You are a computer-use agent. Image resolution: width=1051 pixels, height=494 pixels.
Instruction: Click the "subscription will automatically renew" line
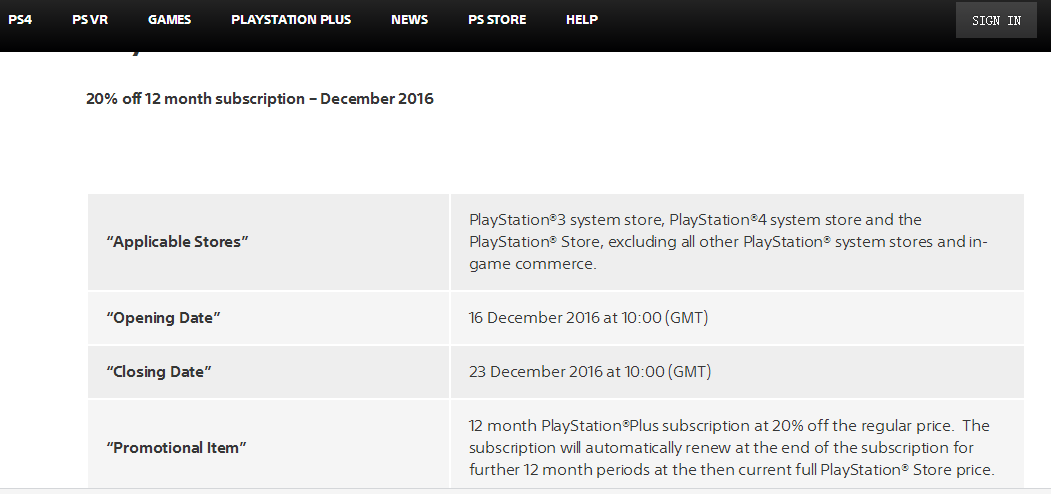721,448
